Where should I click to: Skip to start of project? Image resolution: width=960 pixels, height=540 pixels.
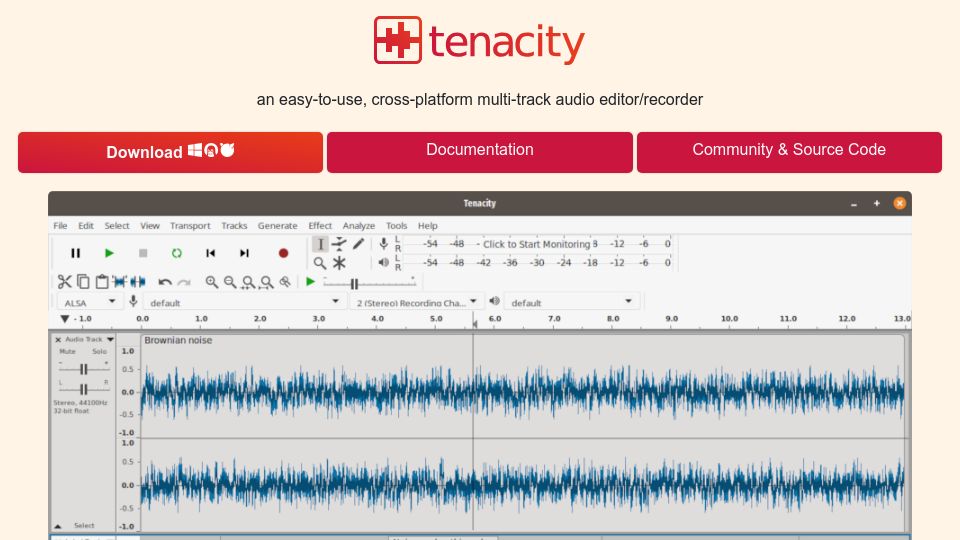210,253
